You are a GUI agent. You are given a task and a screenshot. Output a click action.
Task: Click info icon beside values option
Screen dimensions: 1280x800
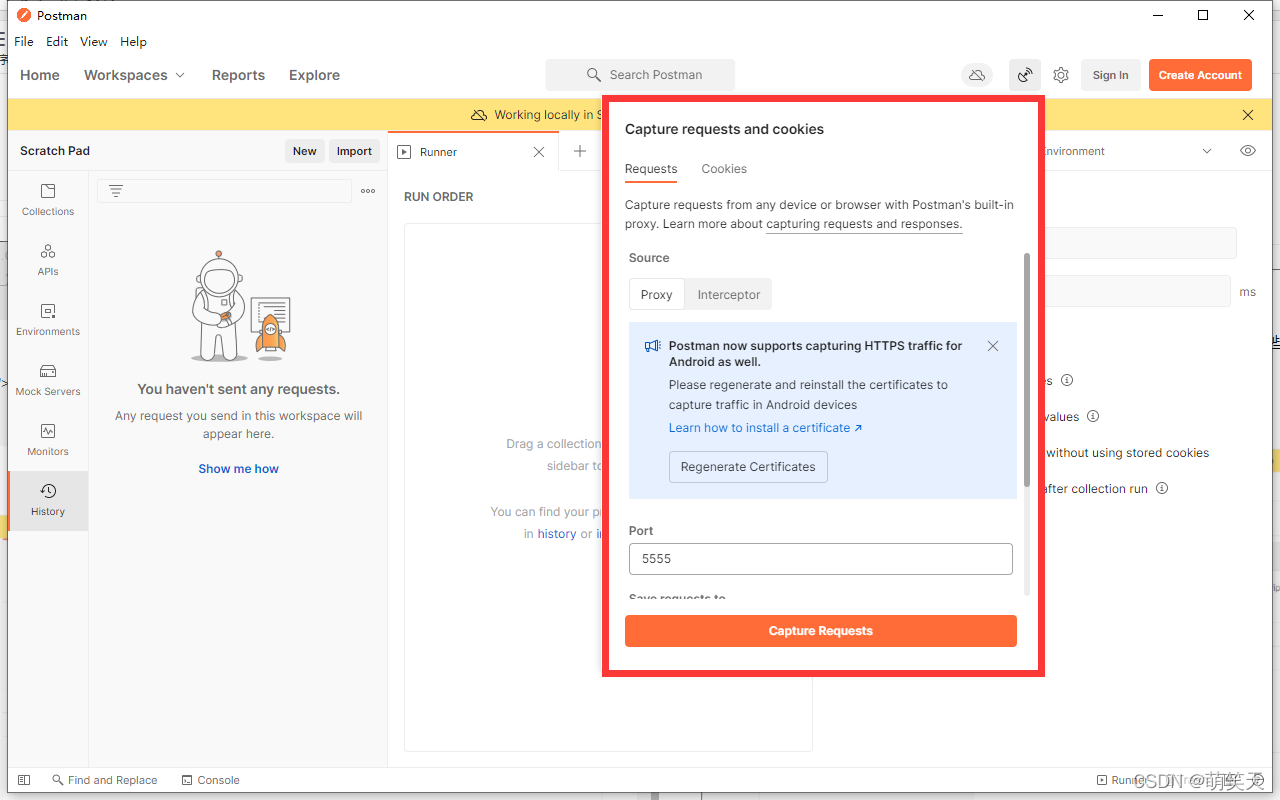(x=1093, y=416)
